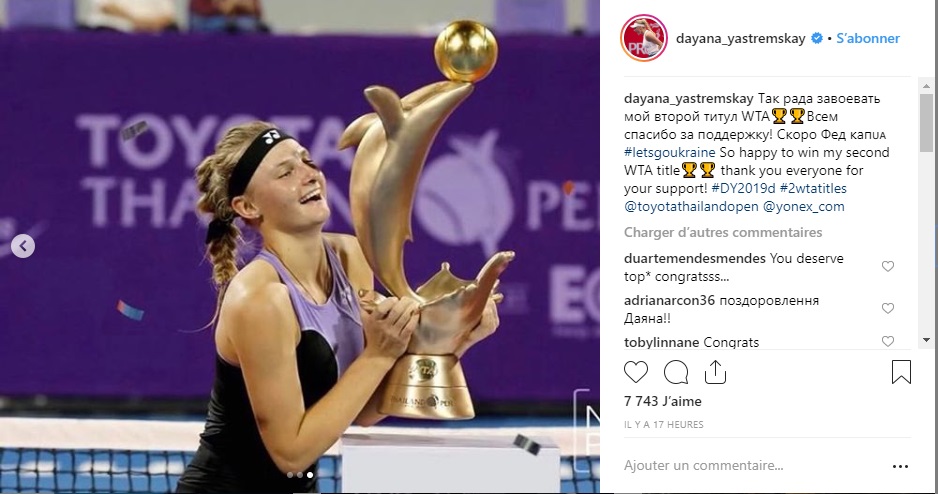Screen dimensions: 938x494
Task: Share post via the upload arrow icon
Action: click(x=715, y=371)
